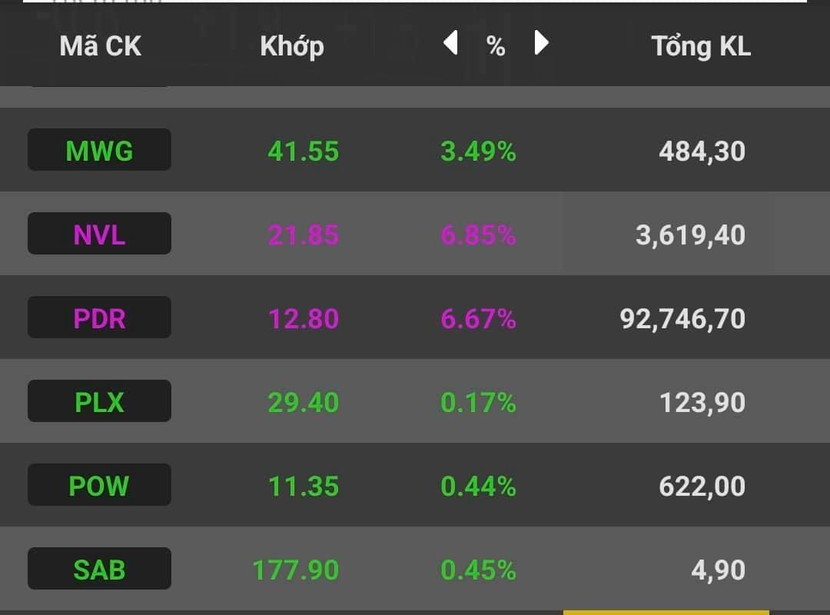Select the Tổng KL column header
This screenshot has width=830, height=615.
(700, 46)
